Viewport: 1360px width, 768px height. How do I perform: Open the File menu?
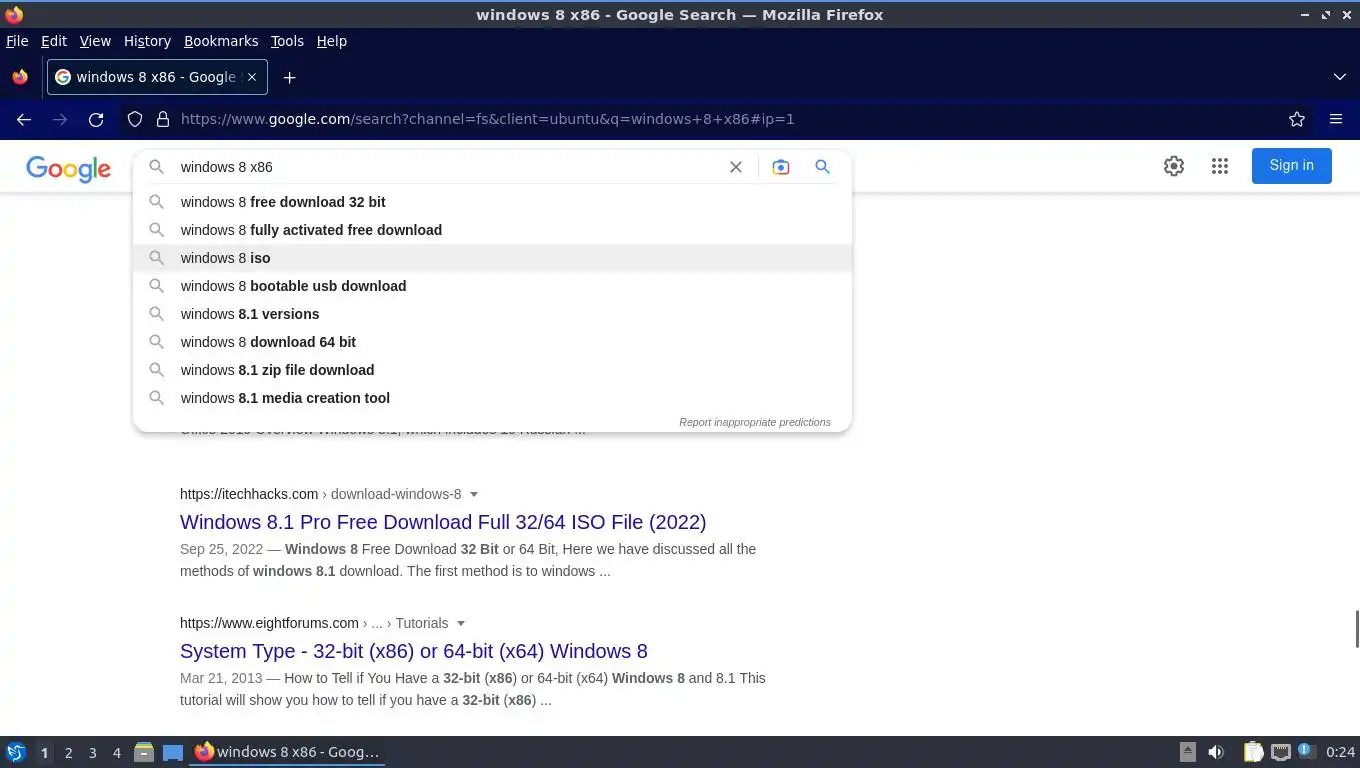17,41
